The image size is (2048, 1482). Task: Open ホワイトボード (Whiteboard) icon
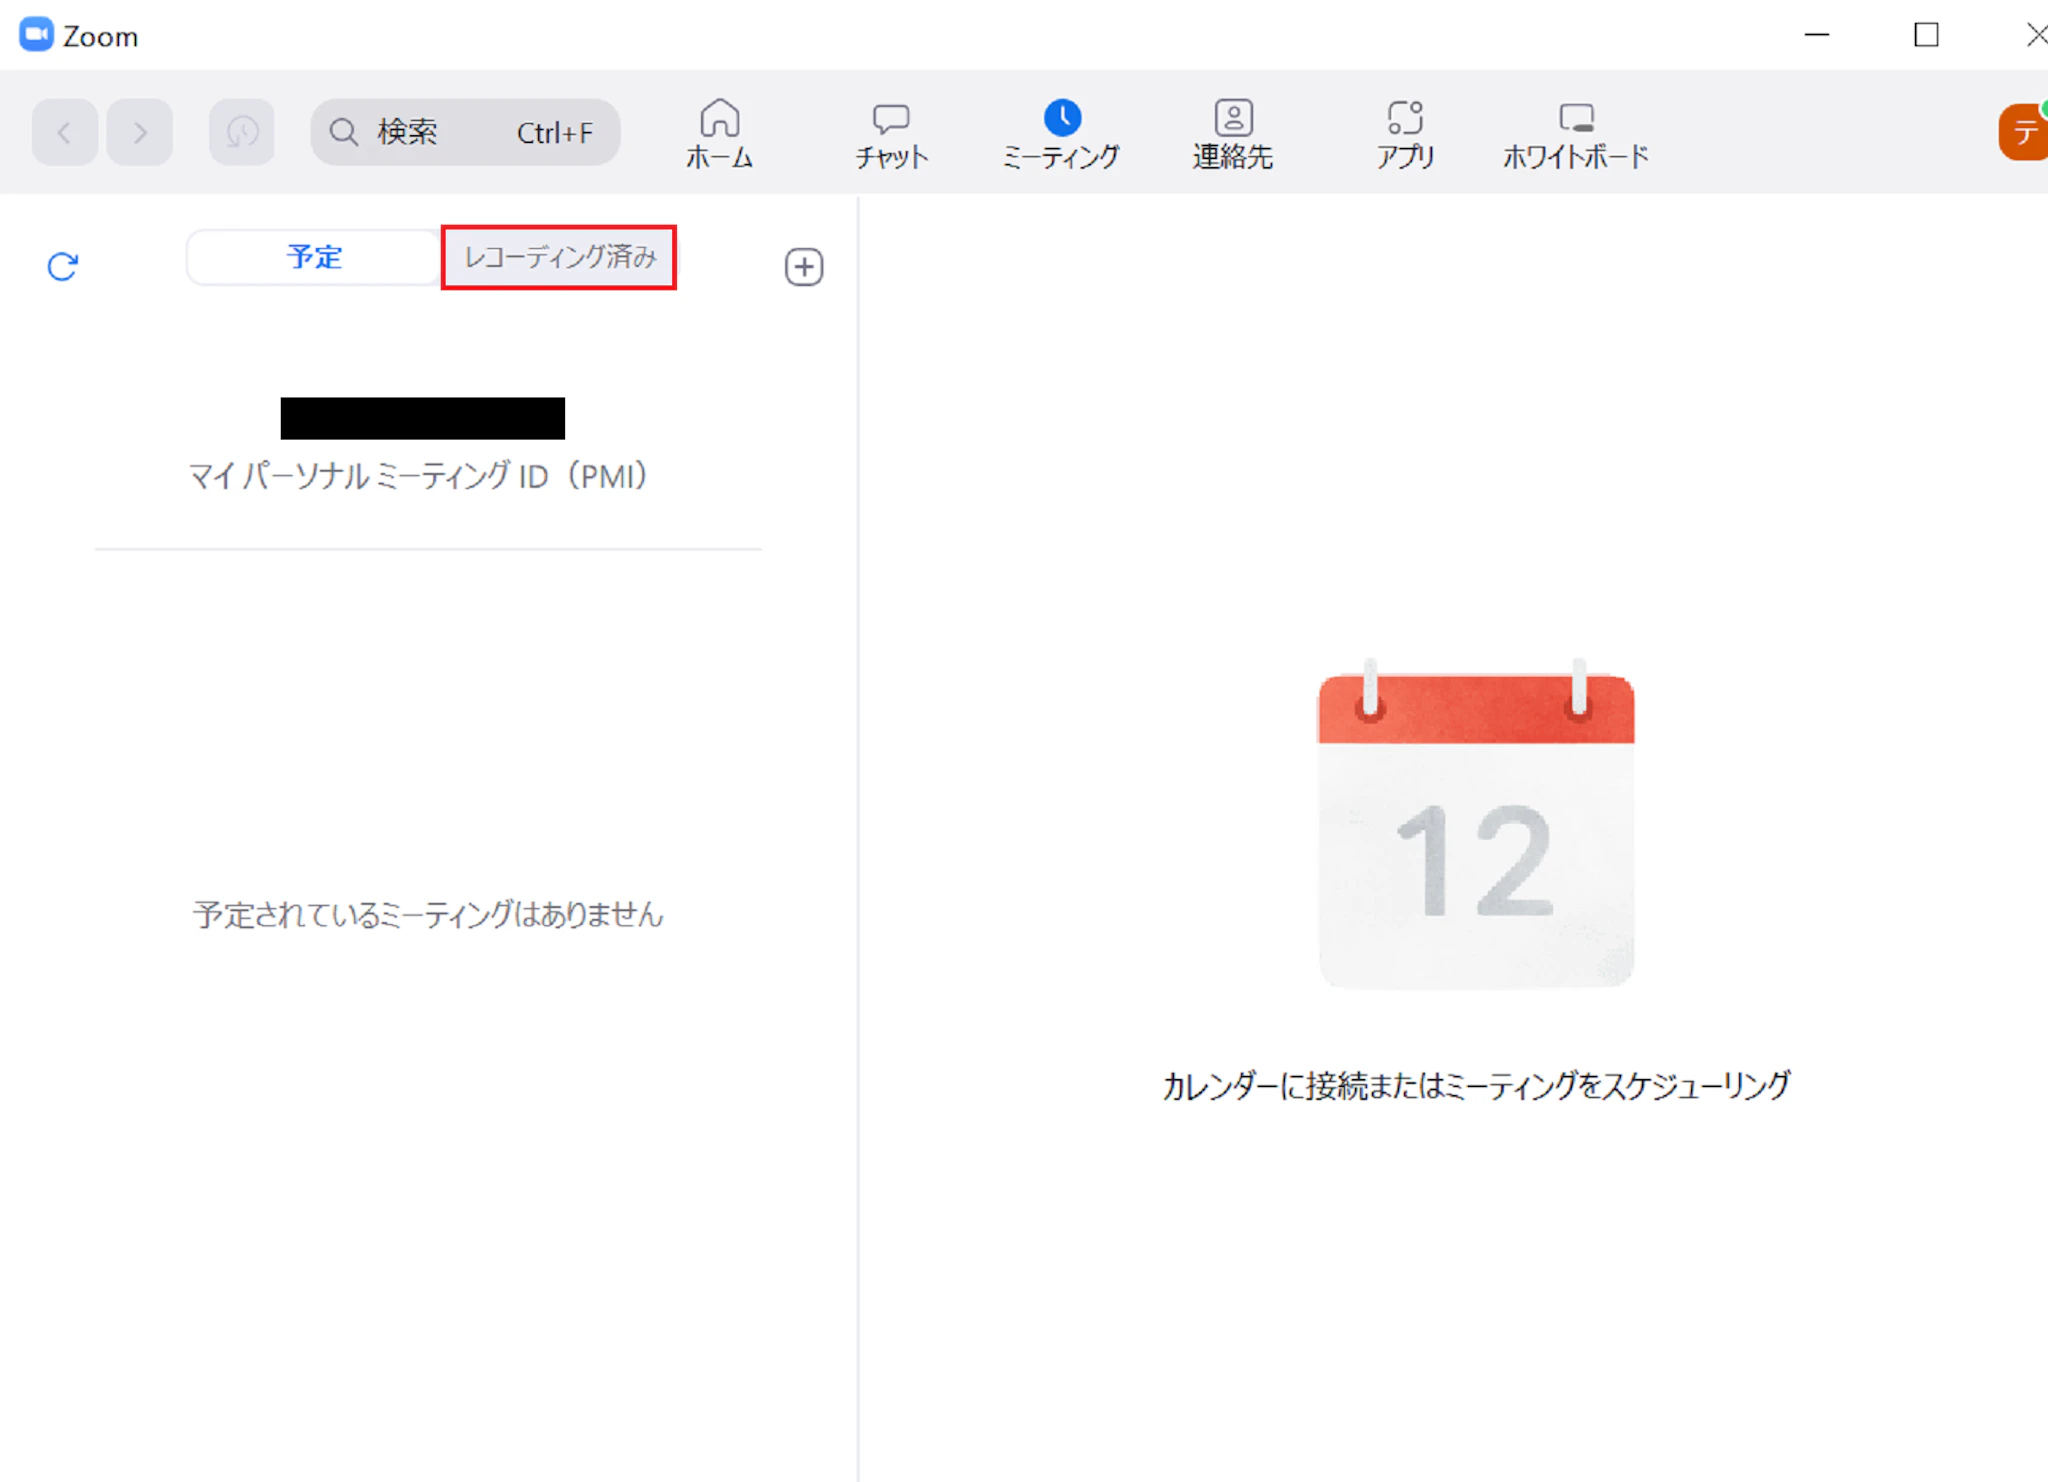[1576, 118]
